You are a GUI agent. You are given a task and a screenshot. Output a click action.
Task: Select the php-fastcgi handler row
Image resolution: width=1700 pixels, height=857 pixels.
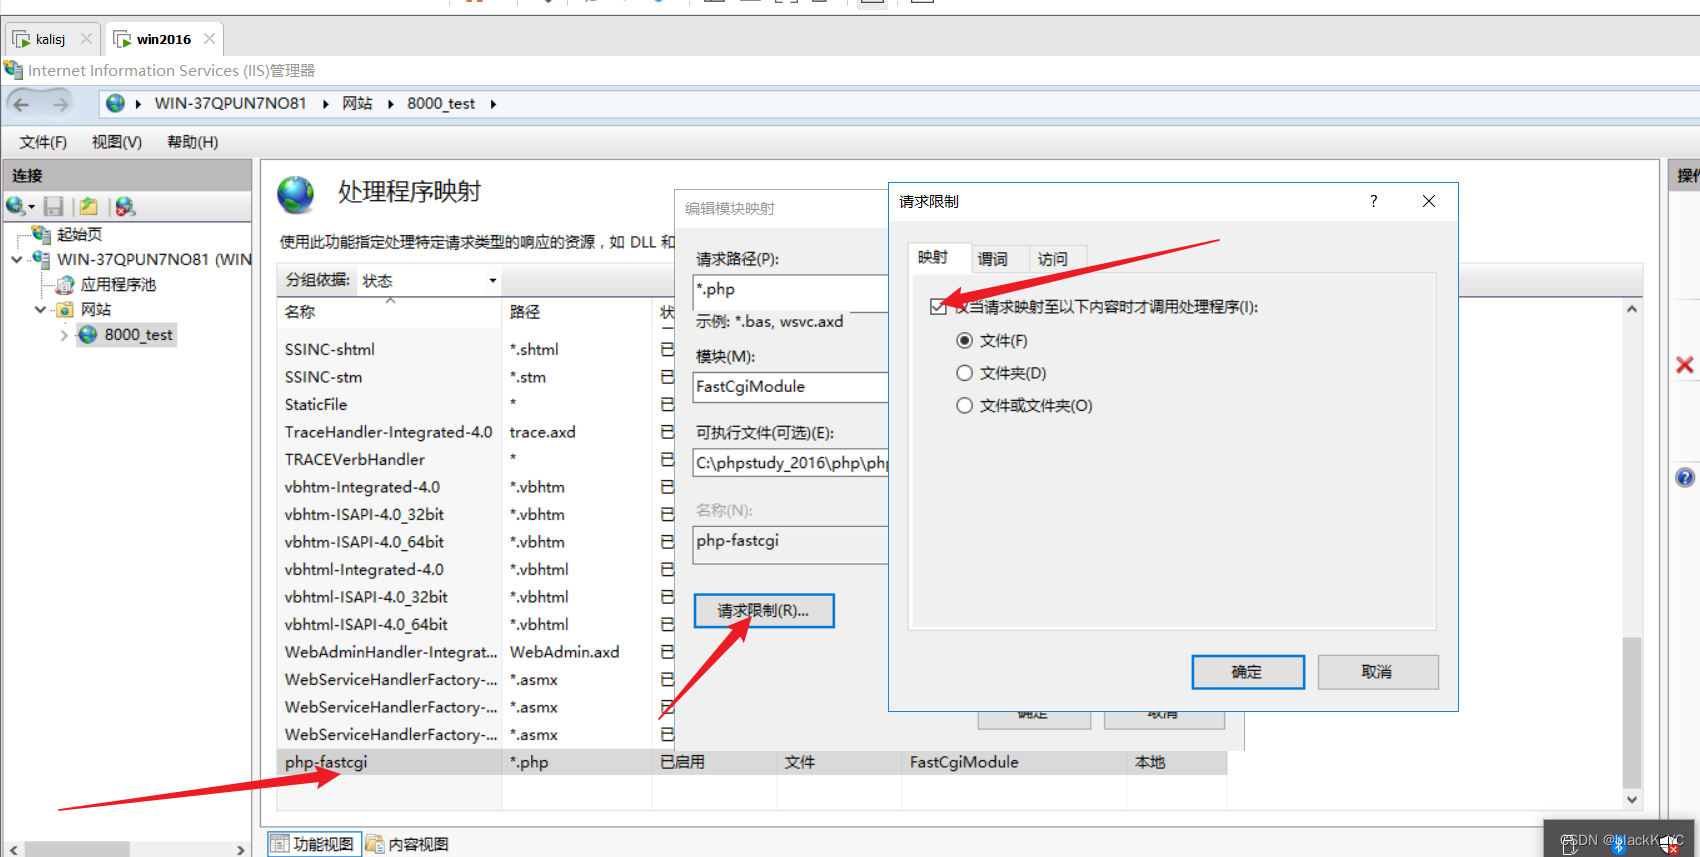click(752, 762)
